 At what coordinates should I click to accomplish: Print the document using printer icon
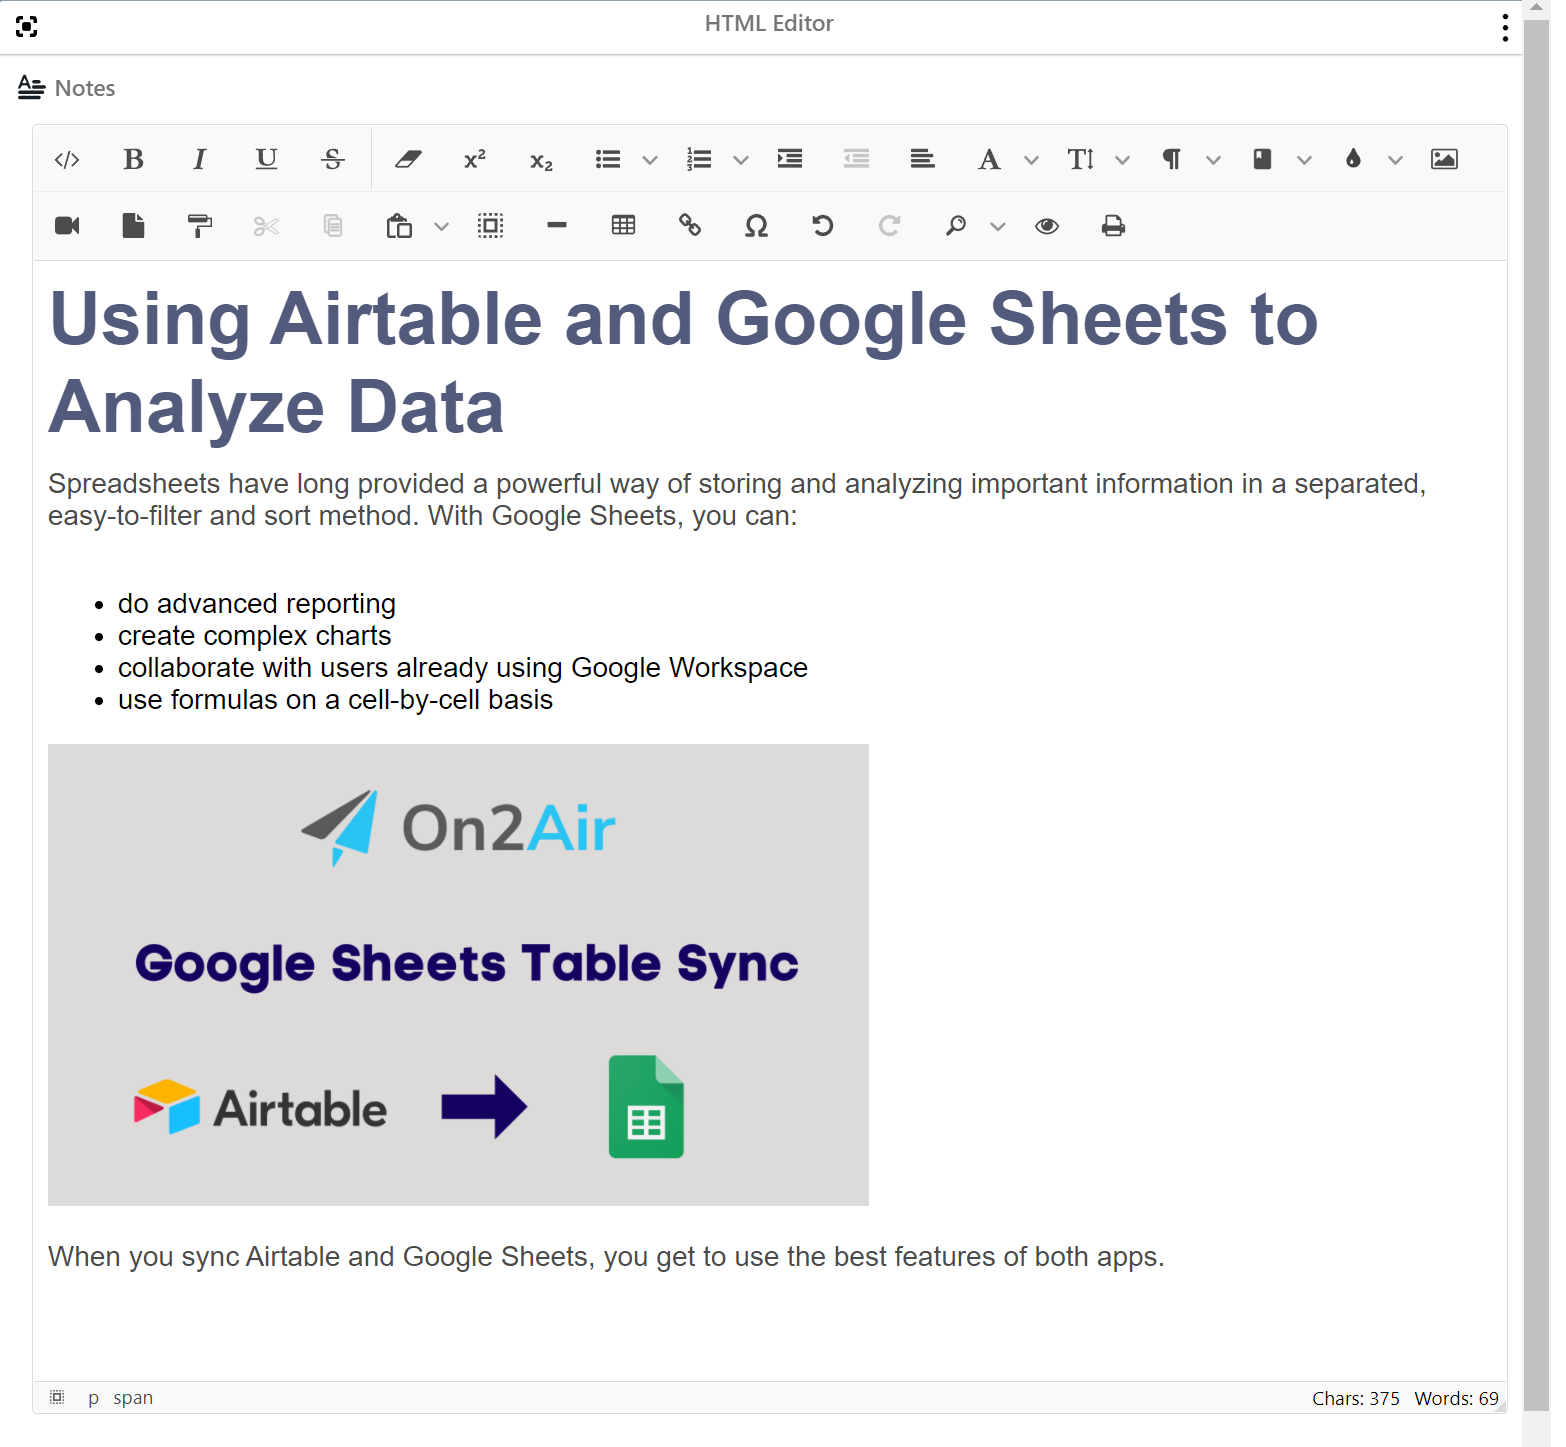point(1112,226)
